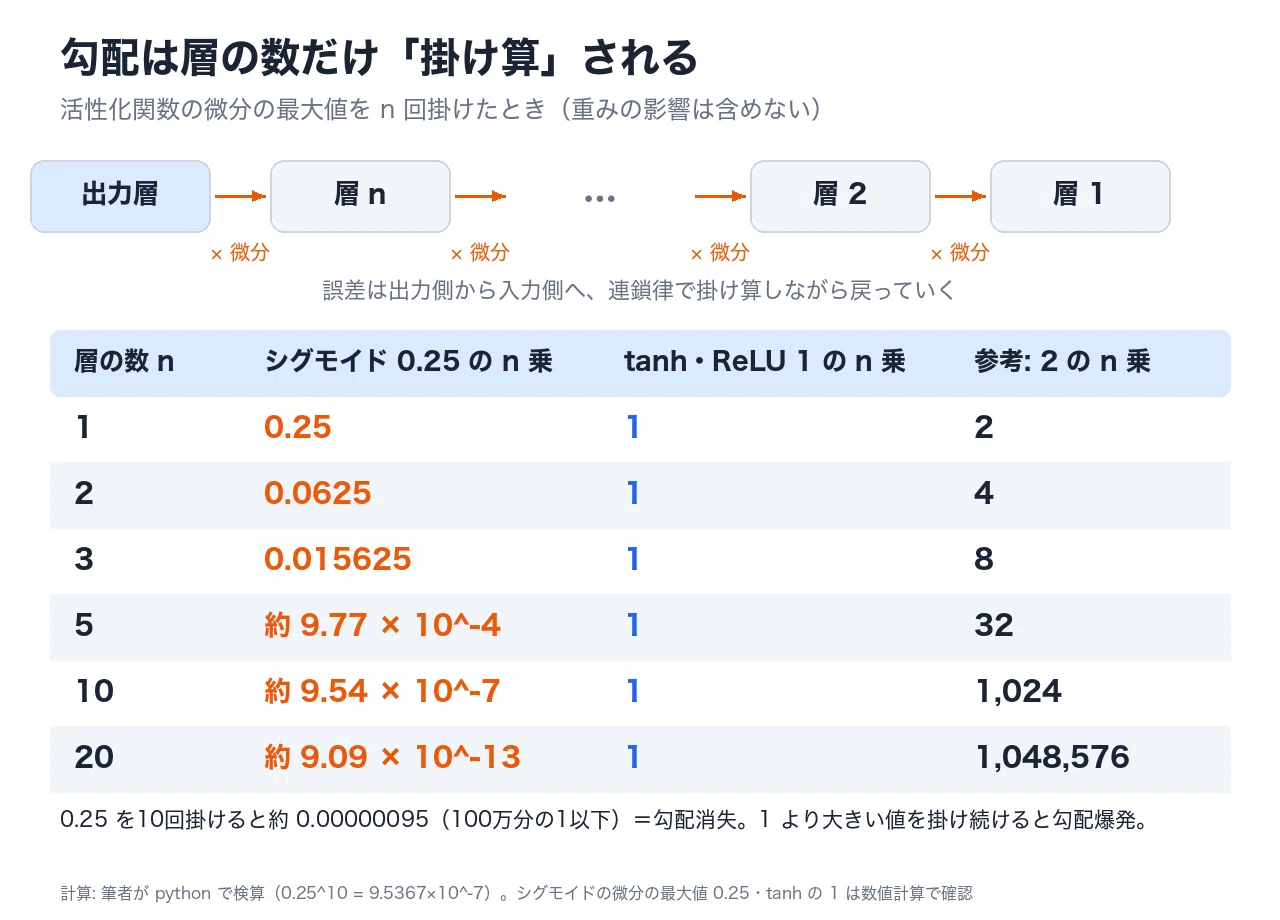Click the 層の数 n column header
Screen dimensions: 1280x920
pyautogui.click(x=124, y=362)
